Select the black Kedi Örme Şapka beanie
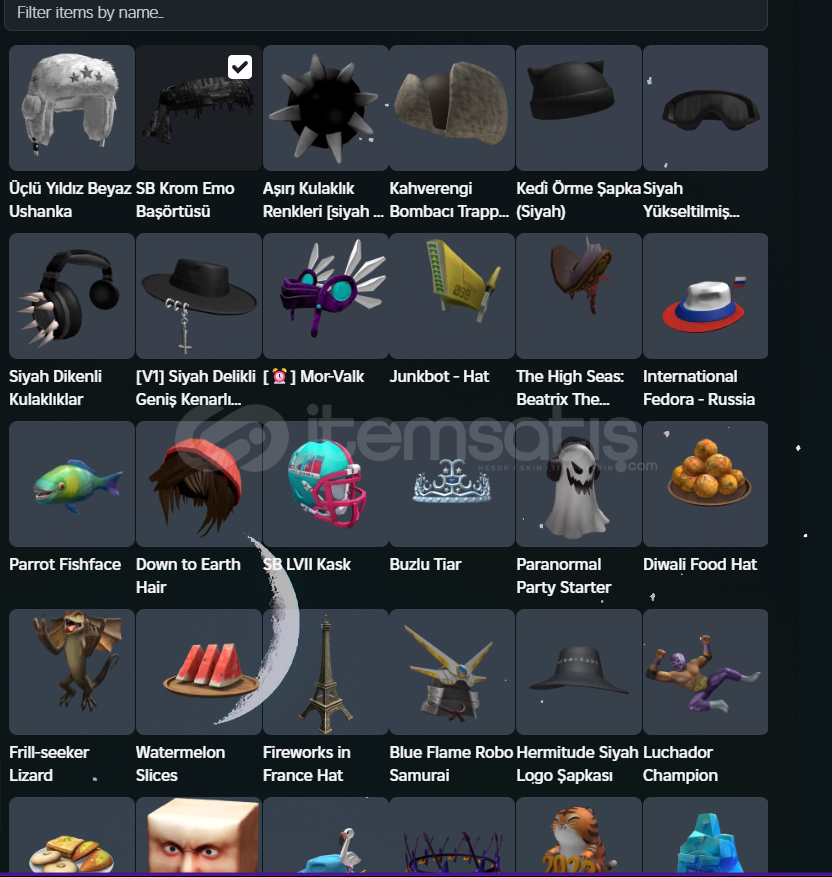Screen dimensions: 832x877 (579, 108)
